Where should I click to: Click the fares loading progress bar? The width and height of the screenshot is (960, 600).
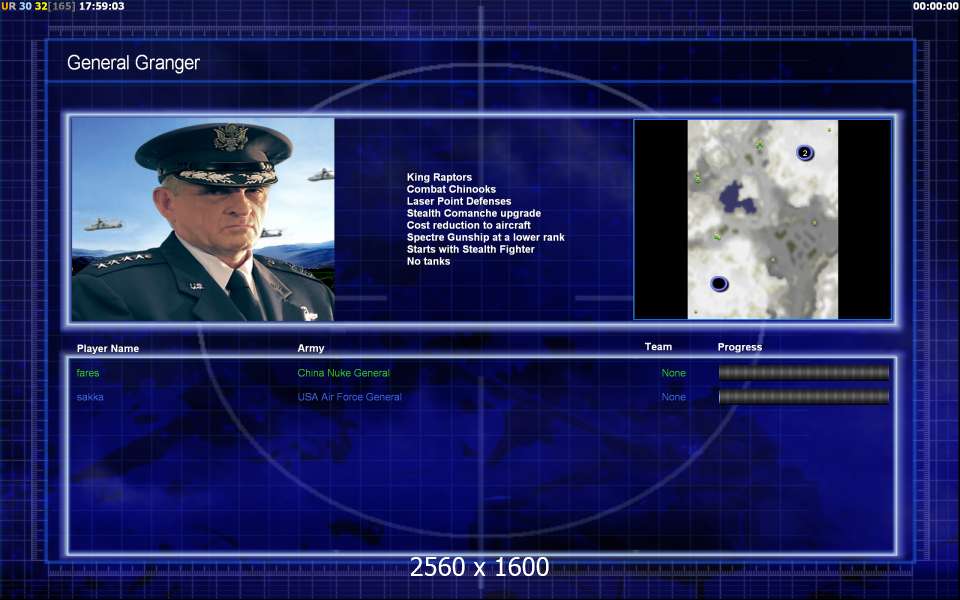point(803,373)
